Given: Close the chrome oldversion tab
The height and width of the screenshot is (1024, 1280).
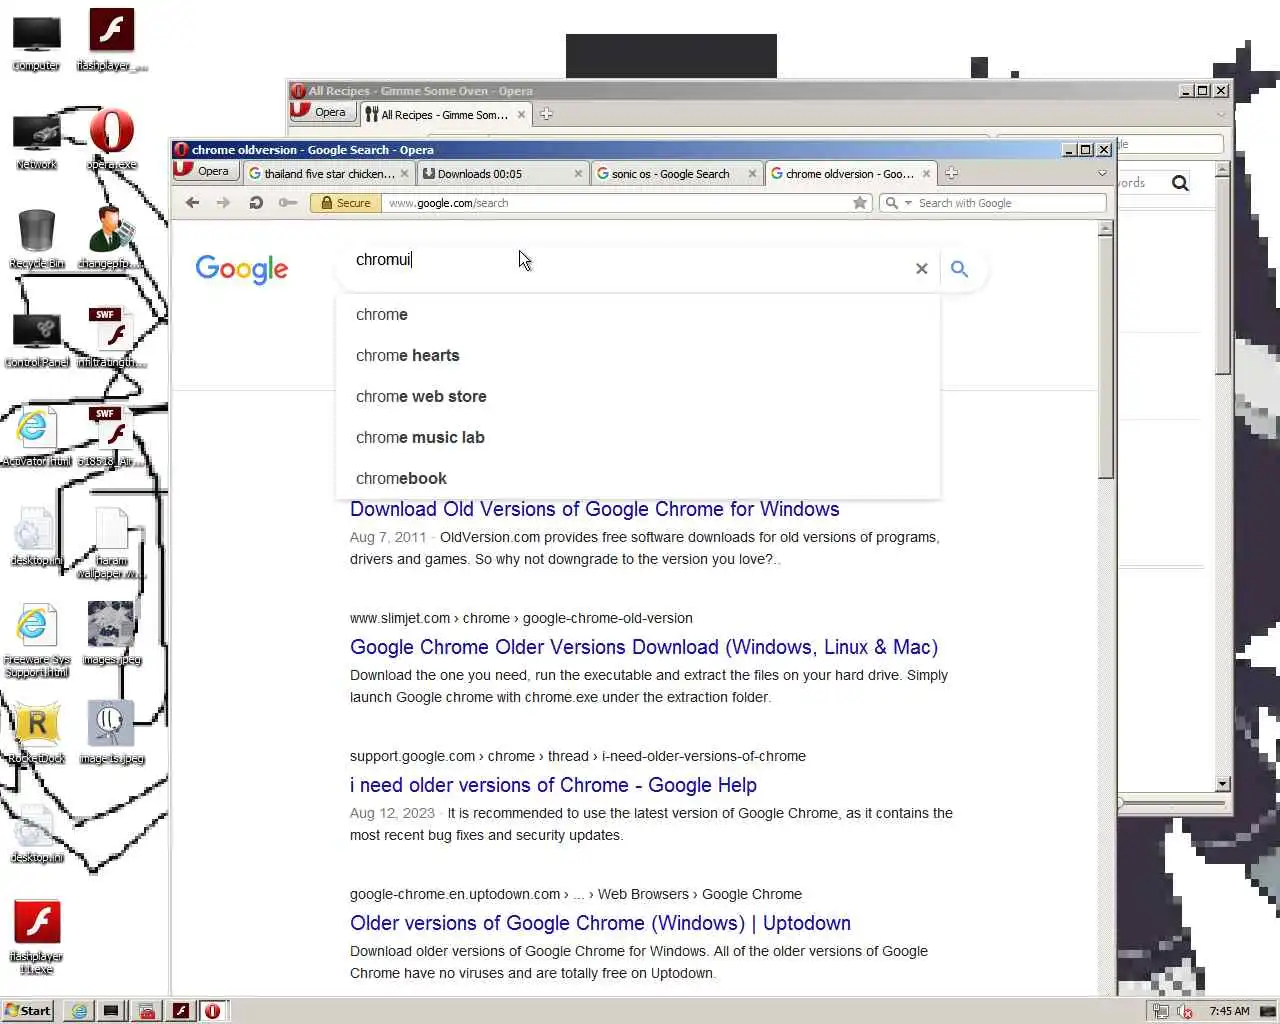Looking at the screenshot, I should point(926,174).
